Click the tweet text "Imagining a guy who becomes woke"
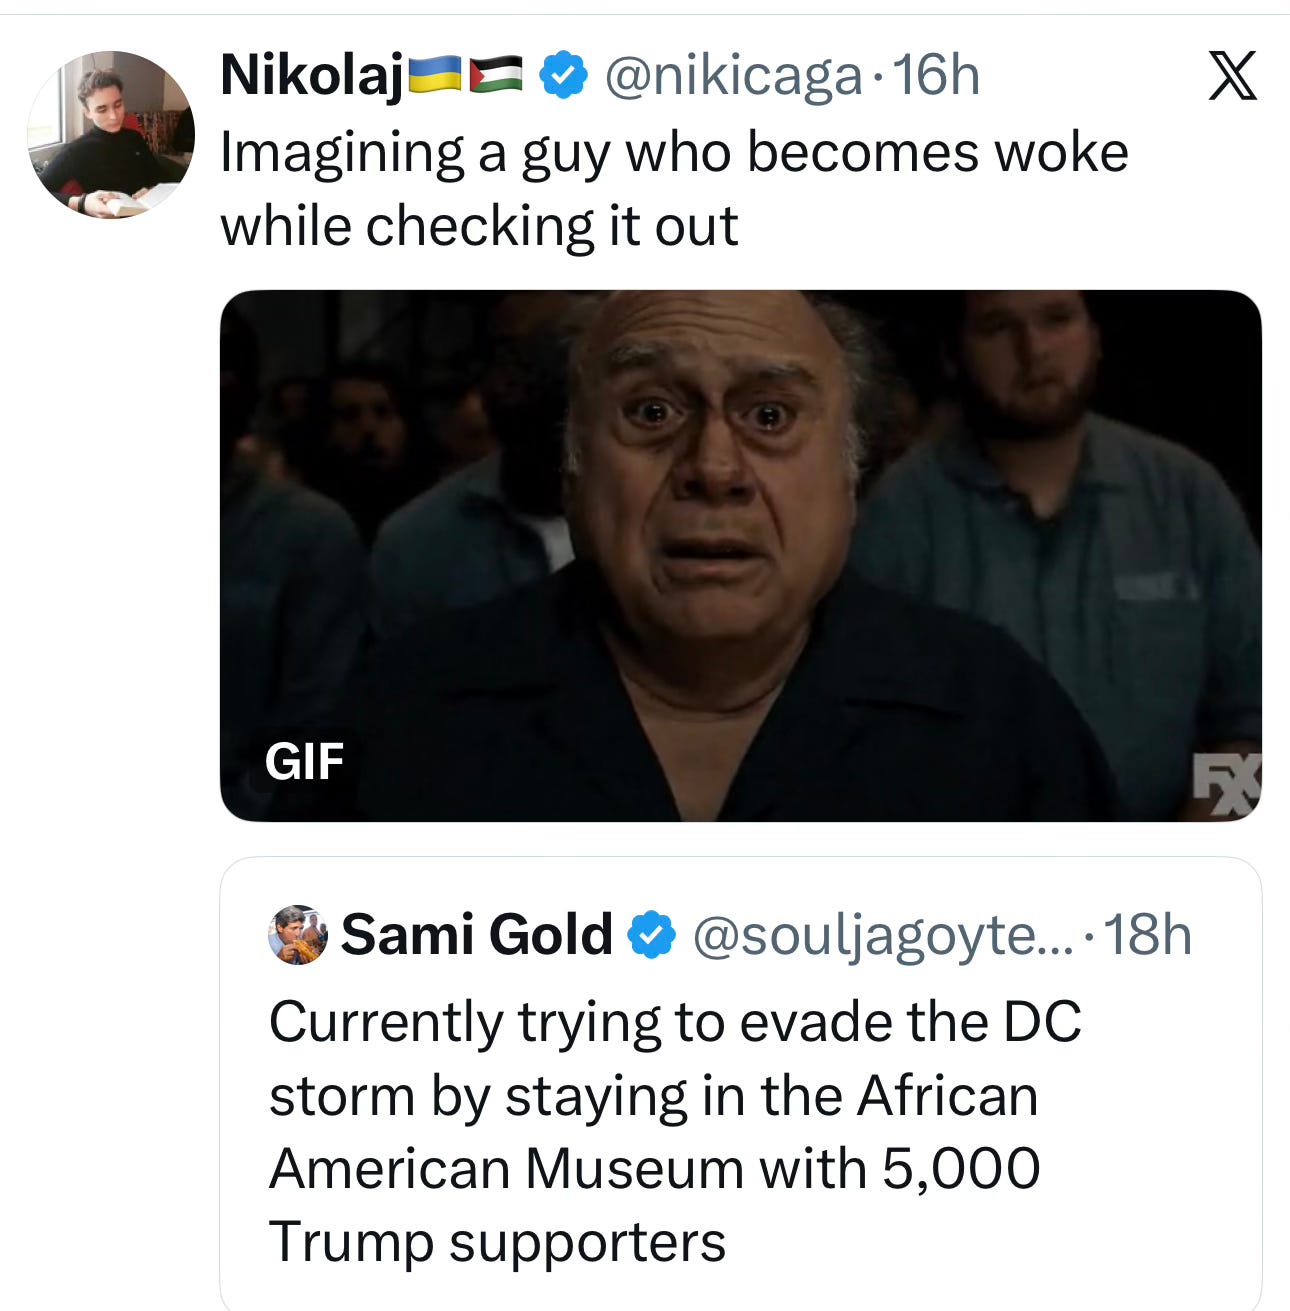Screen dimensions: 1290x1311 click(x=674, y=153)
